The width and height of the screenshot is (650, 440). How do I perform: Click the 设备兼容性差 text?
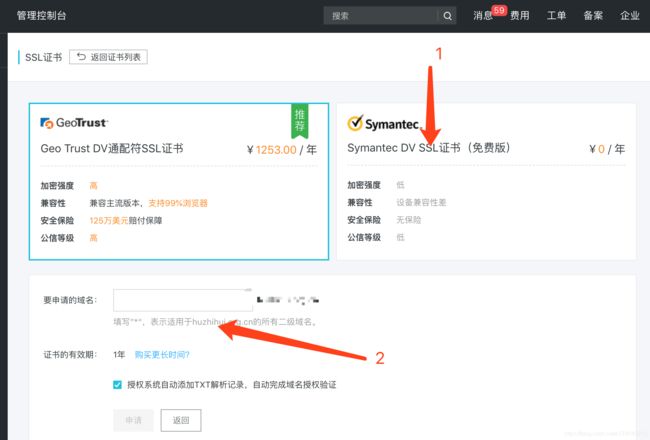point(421,202)
